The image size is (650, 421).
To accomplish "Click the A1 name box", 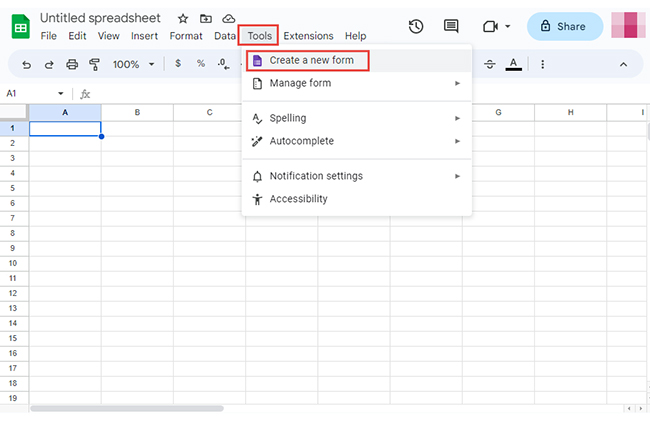I will [29, 94].
